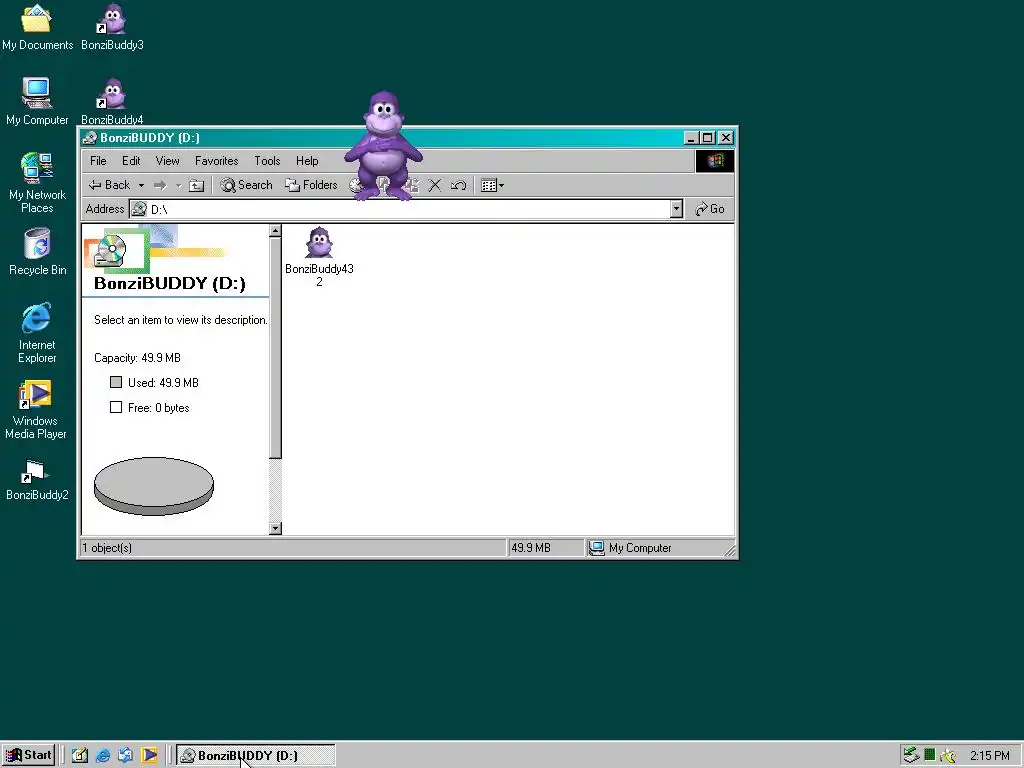The height and width of the screenshot is (768, 1024).
Task: Click the 2:15 PM taskbar clock
Action: (x=989, y=756)
